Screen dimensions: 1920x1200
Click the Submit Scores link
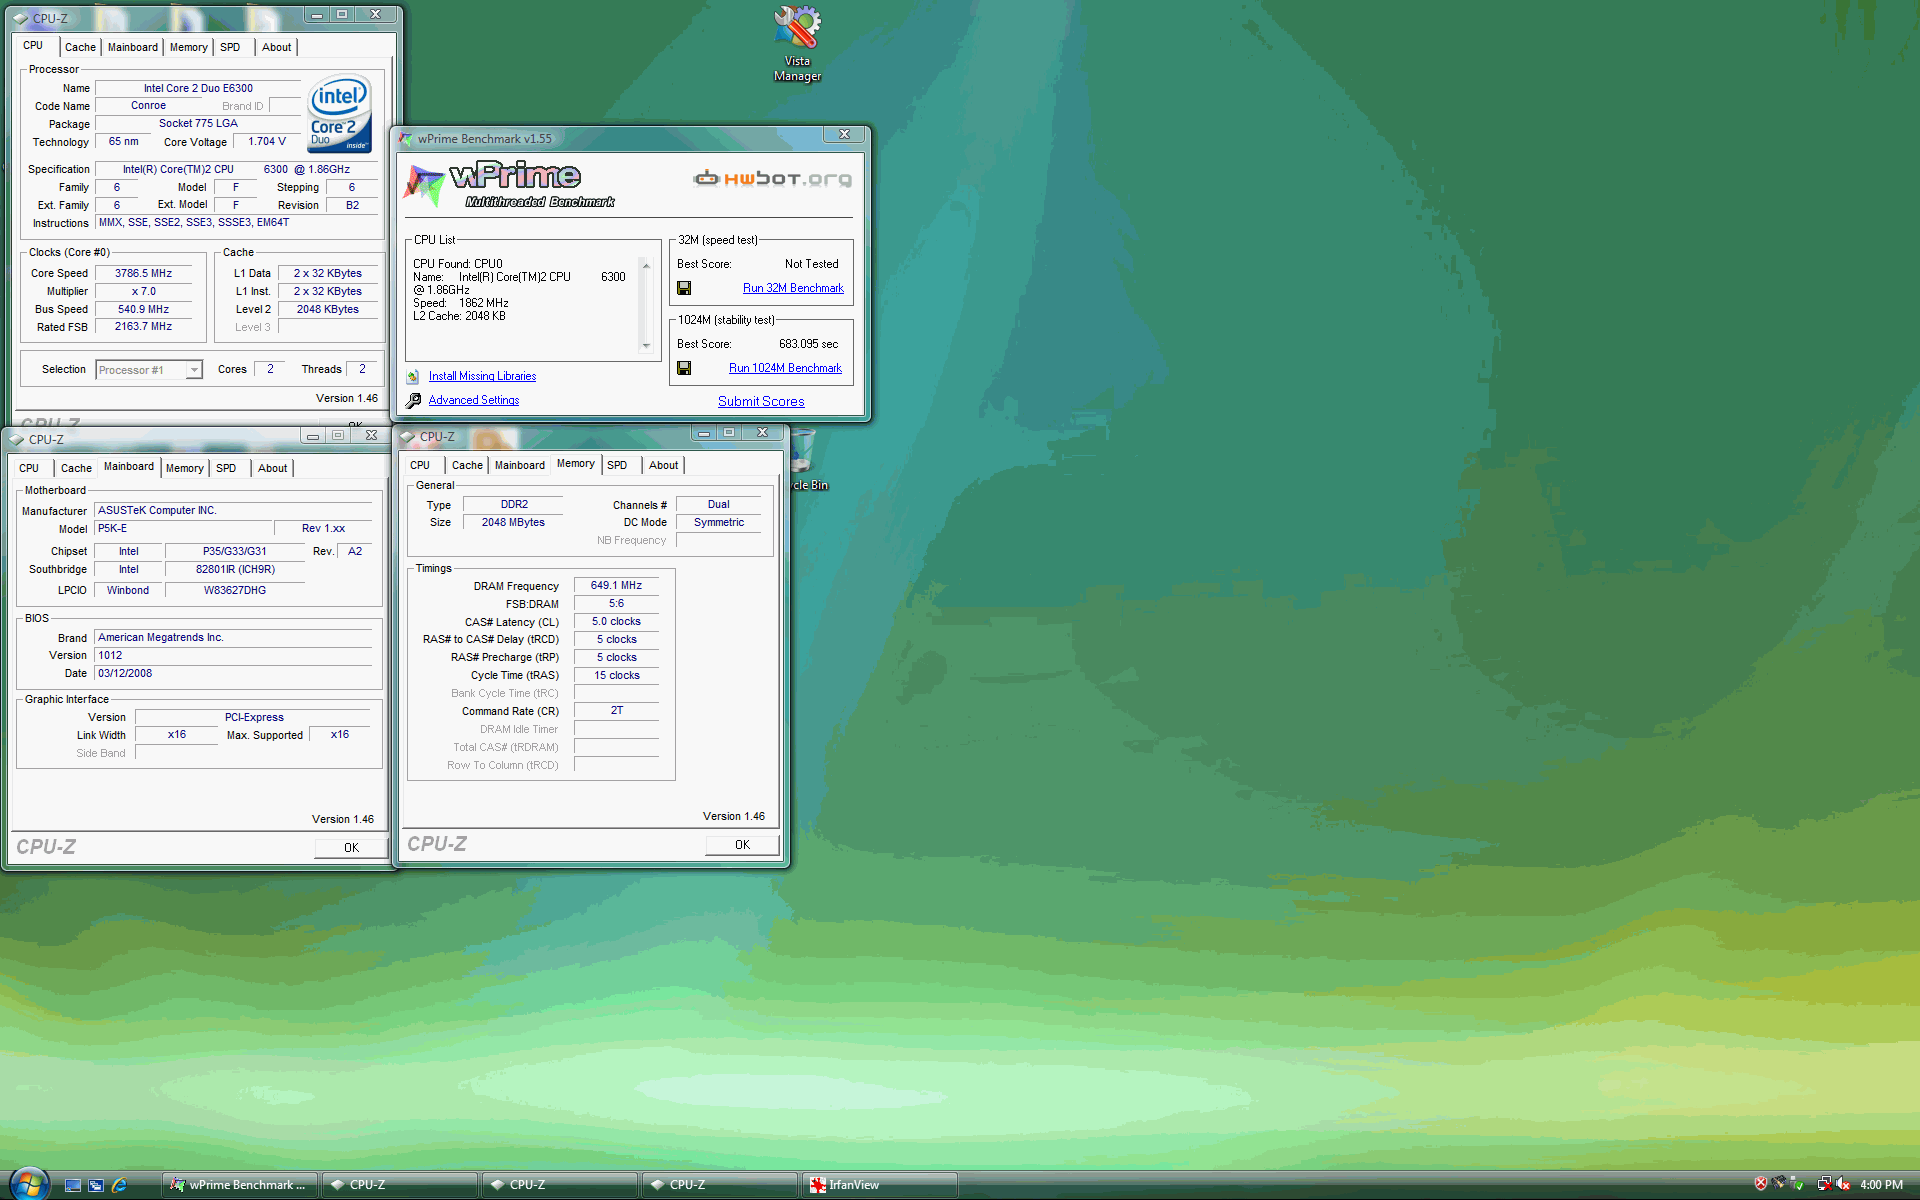point(761,401)
